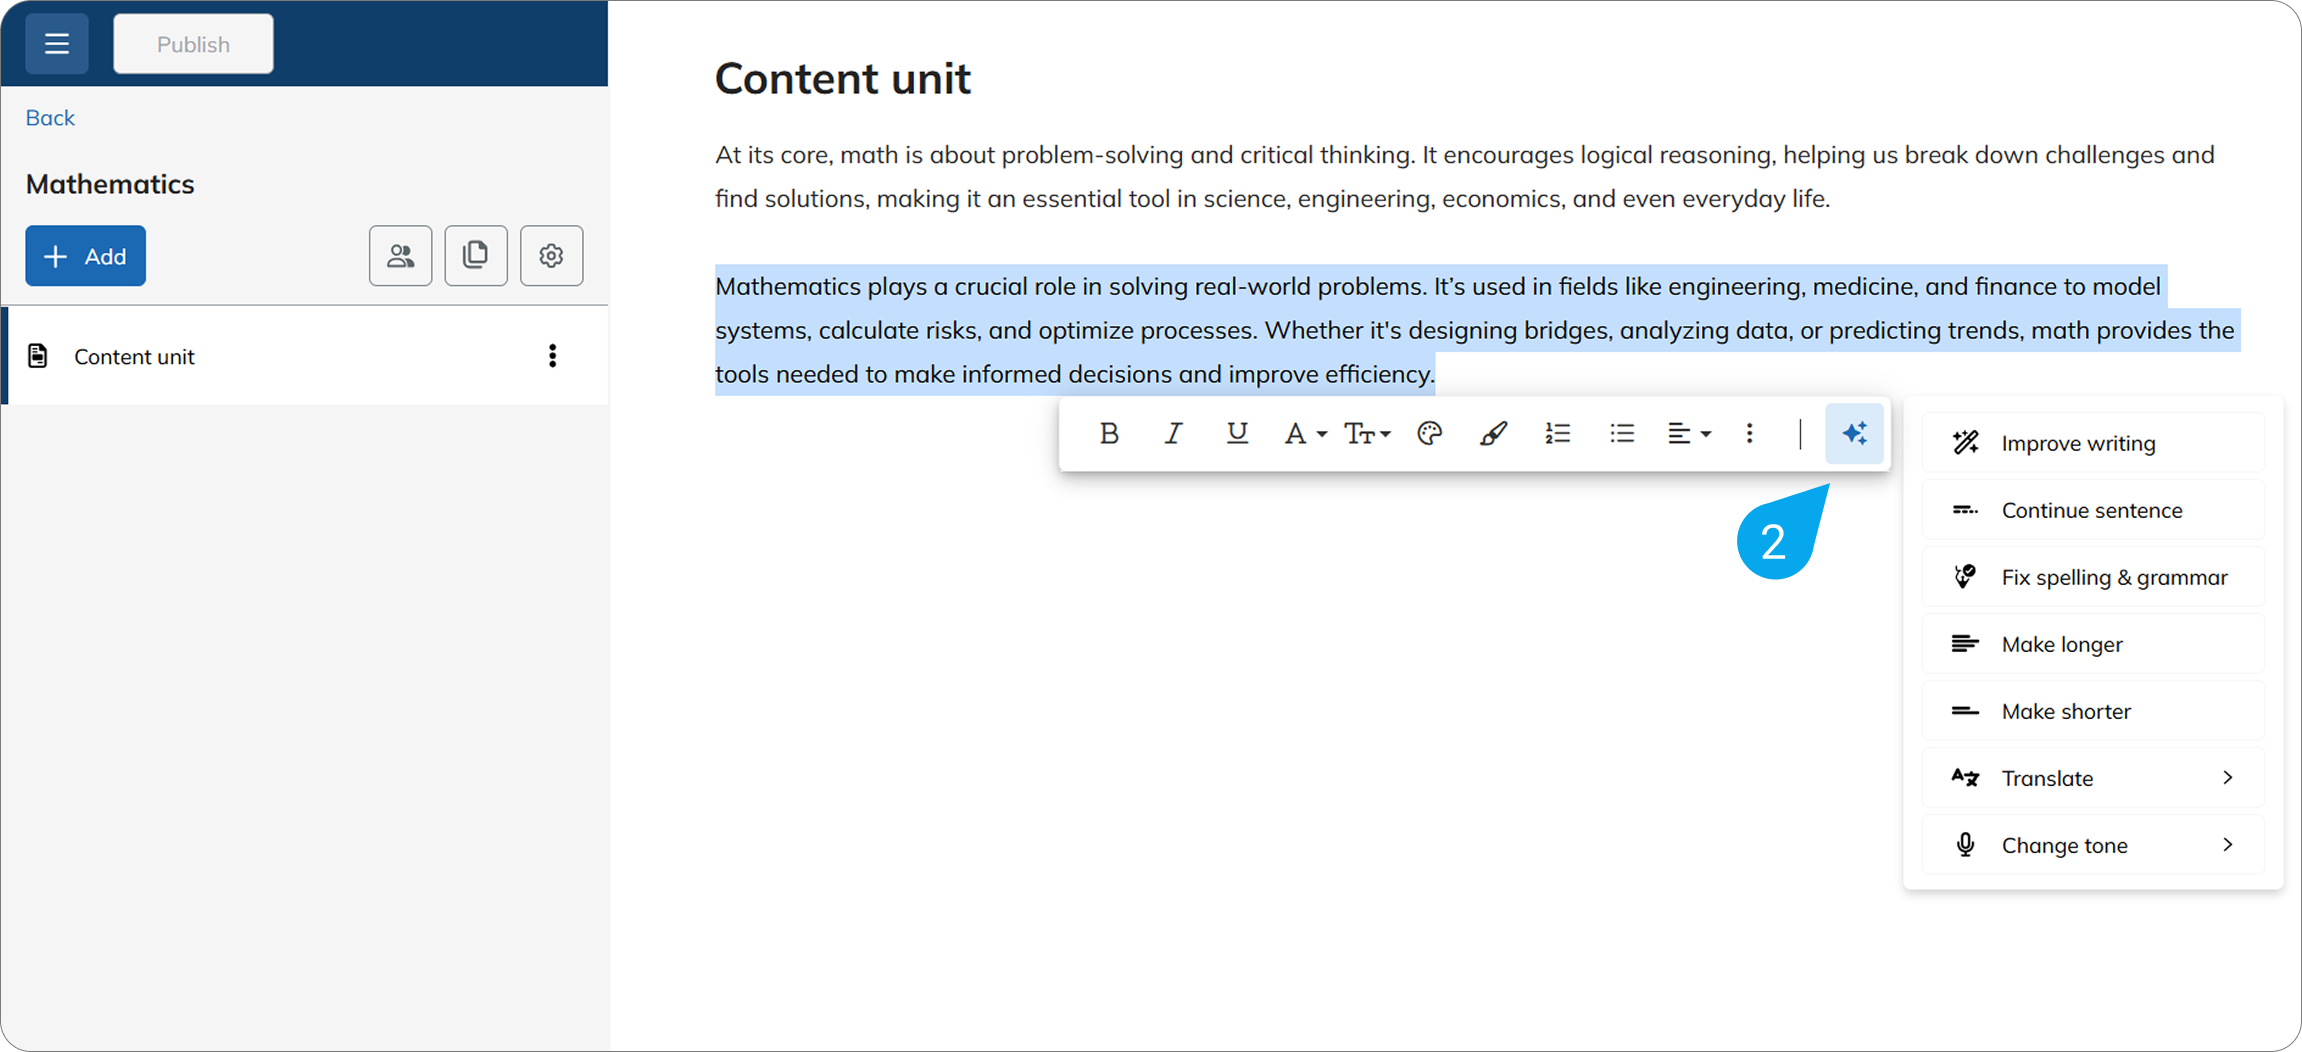Click the AI assistant sparkle icon
Image resolution: width=2302 pixels, height=1052 pixels.
pyautogui.click(x=1855, y=433)
